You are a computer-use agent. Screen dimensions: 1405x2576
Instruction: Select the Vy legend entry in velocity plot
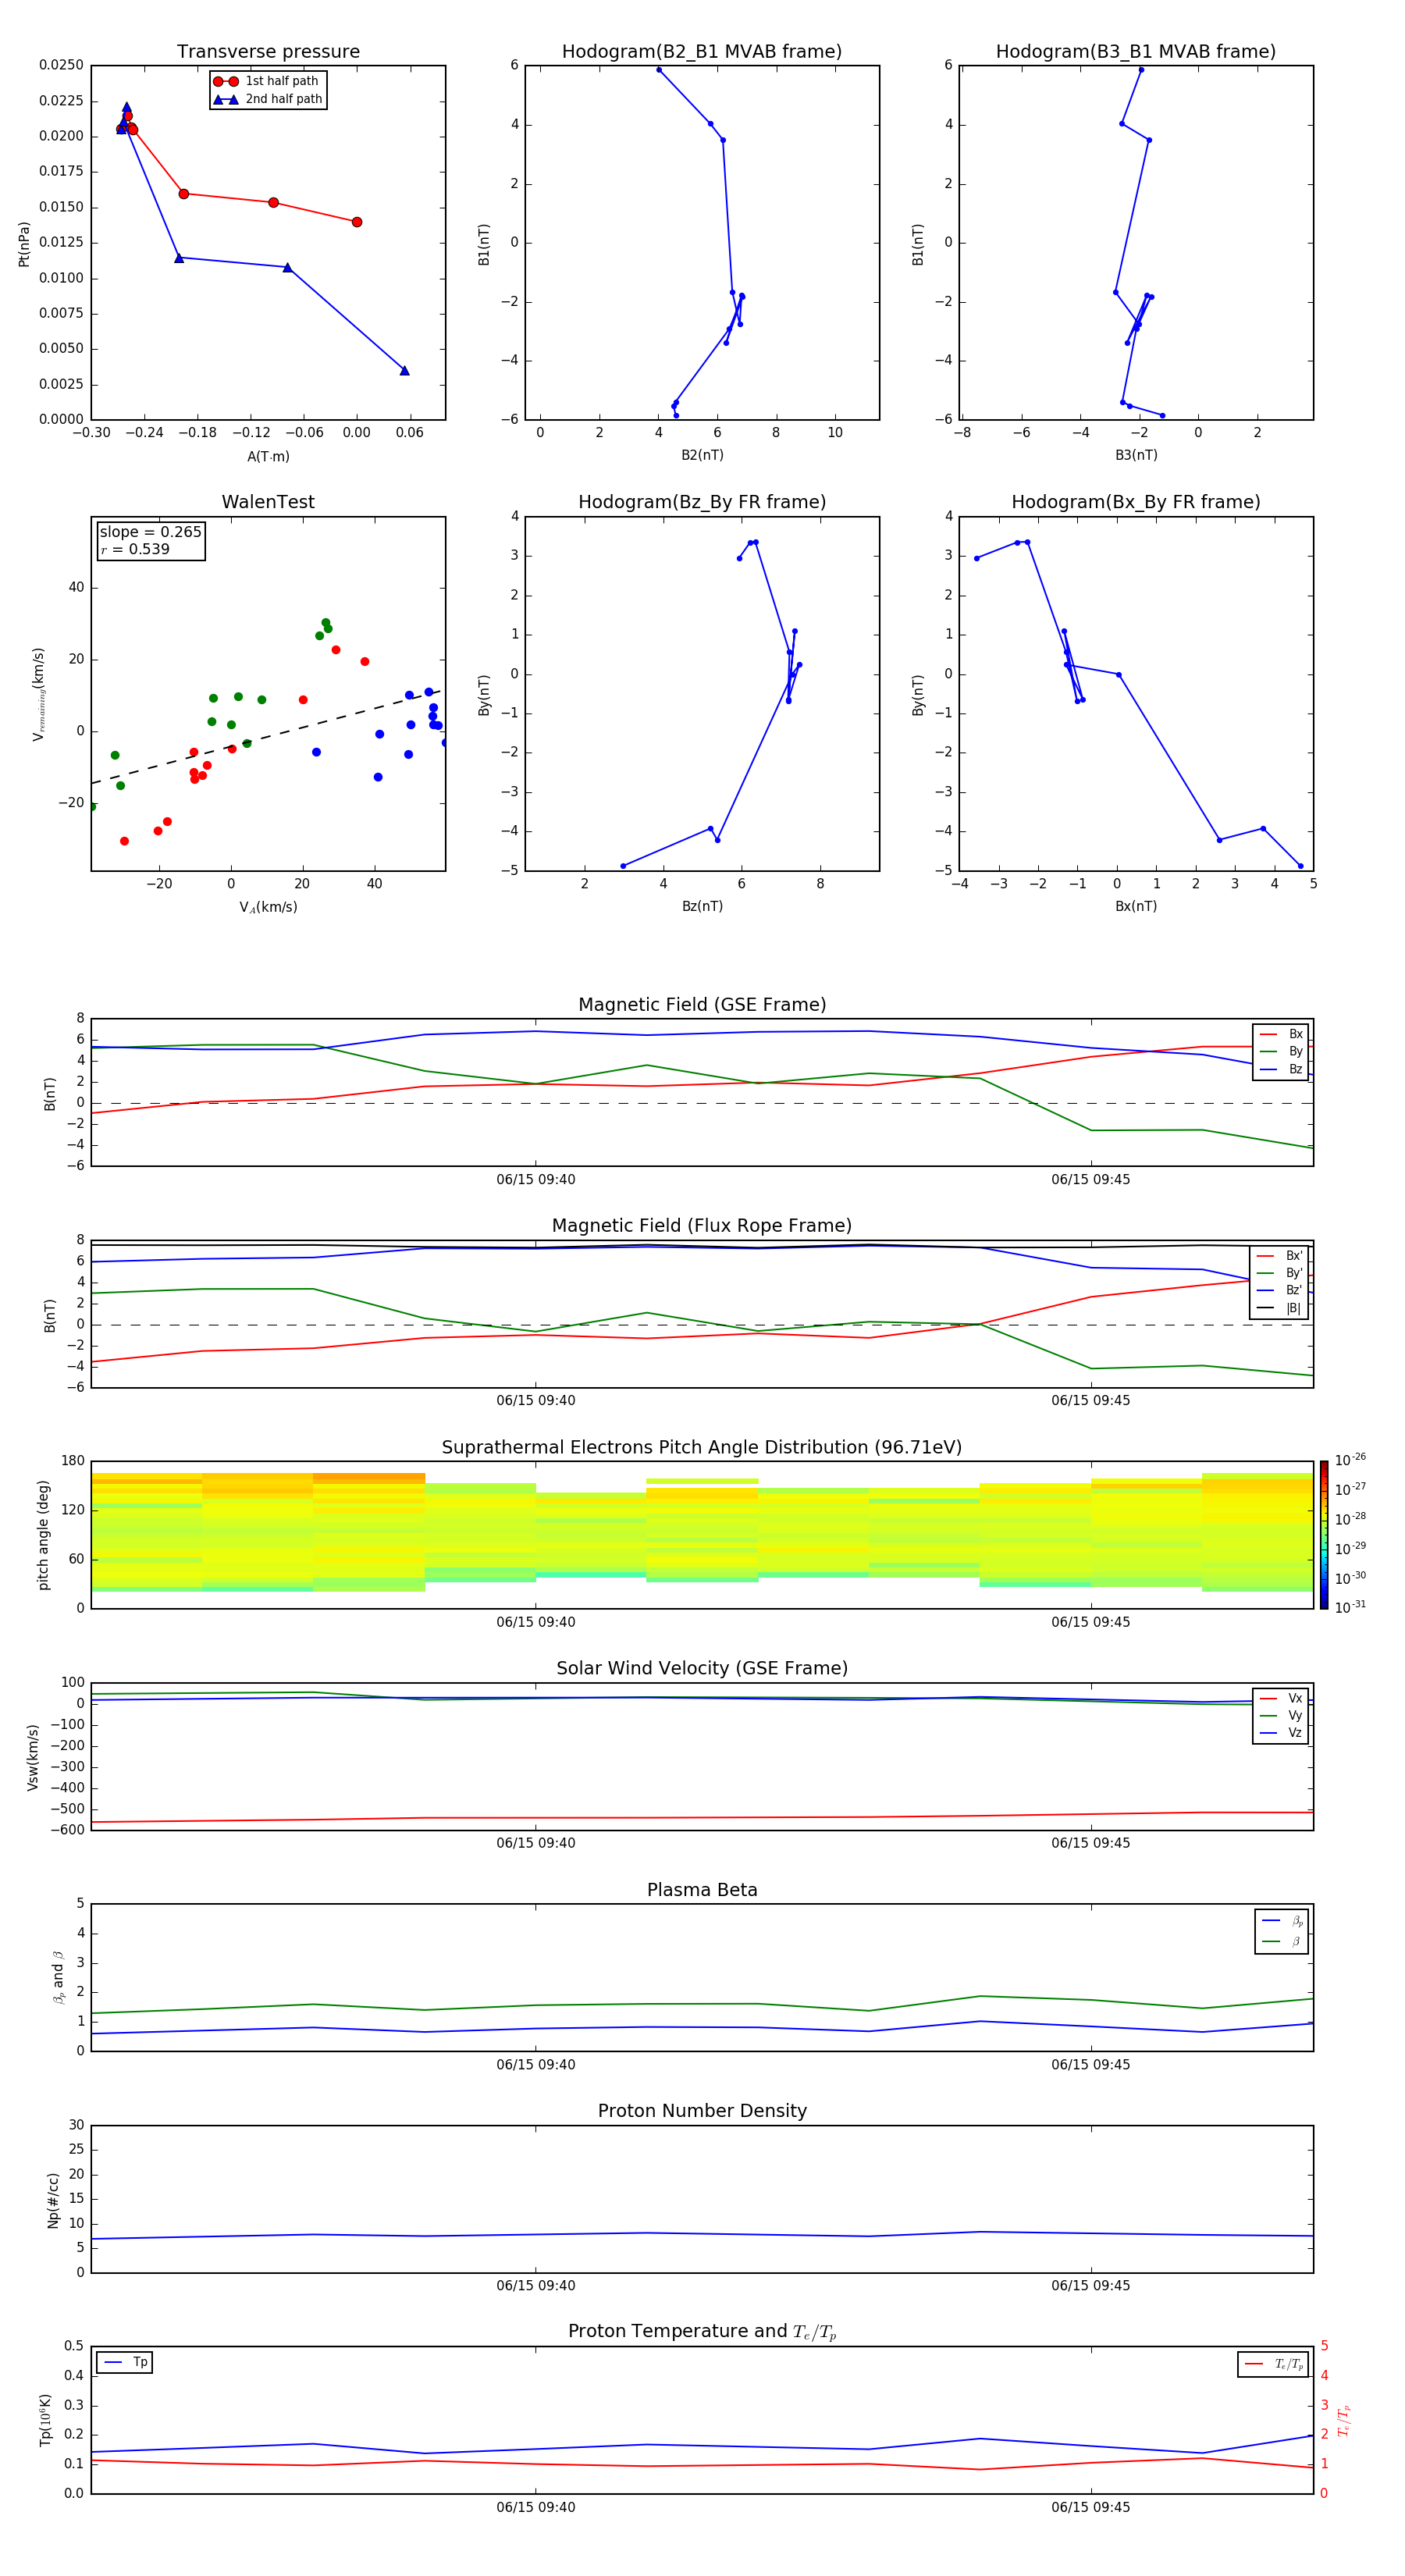(x=1281, y=1716)
